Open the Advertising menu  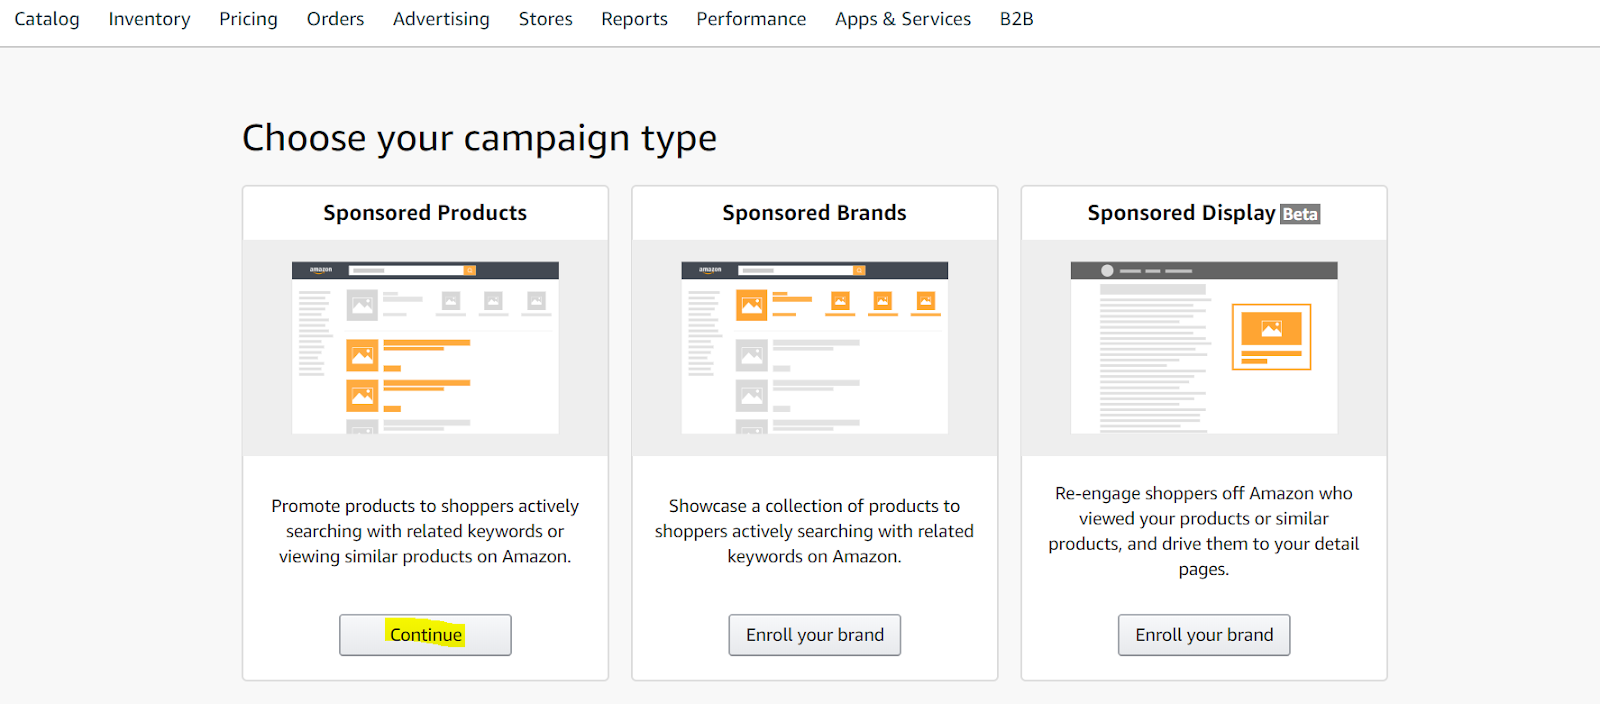[x=441, y=19]
